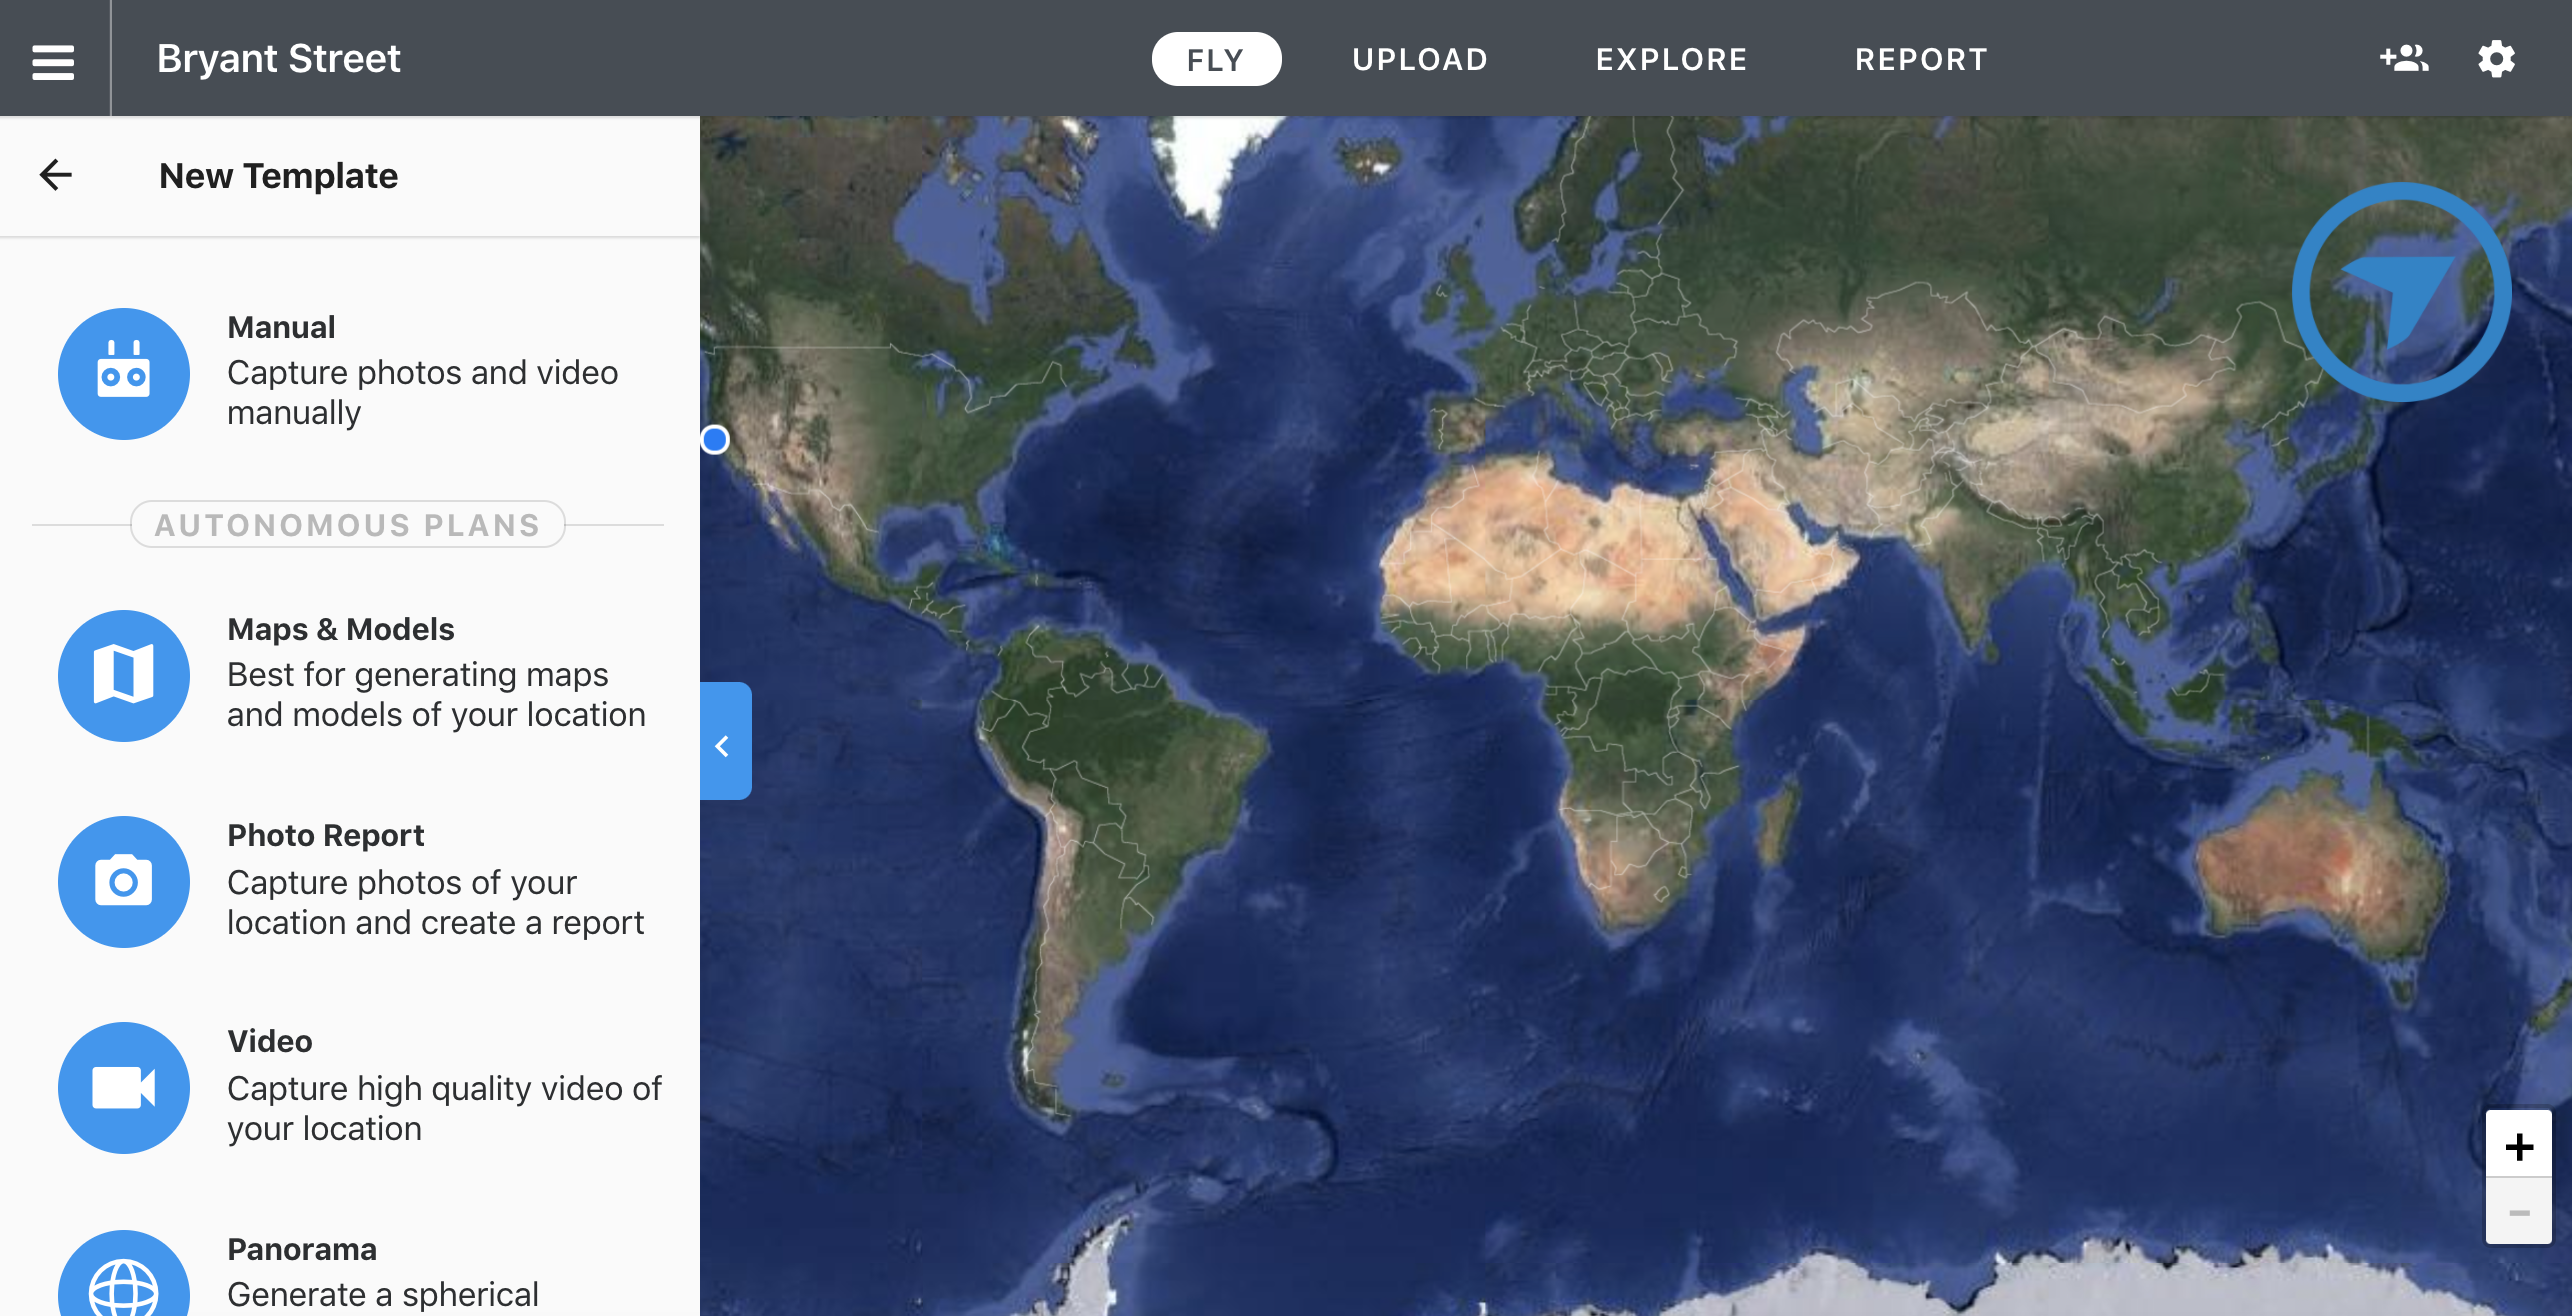Viewport: 2572px width, 1316px height.
Task: Open the EXPLORE tab
Action: coord(1672,59)
